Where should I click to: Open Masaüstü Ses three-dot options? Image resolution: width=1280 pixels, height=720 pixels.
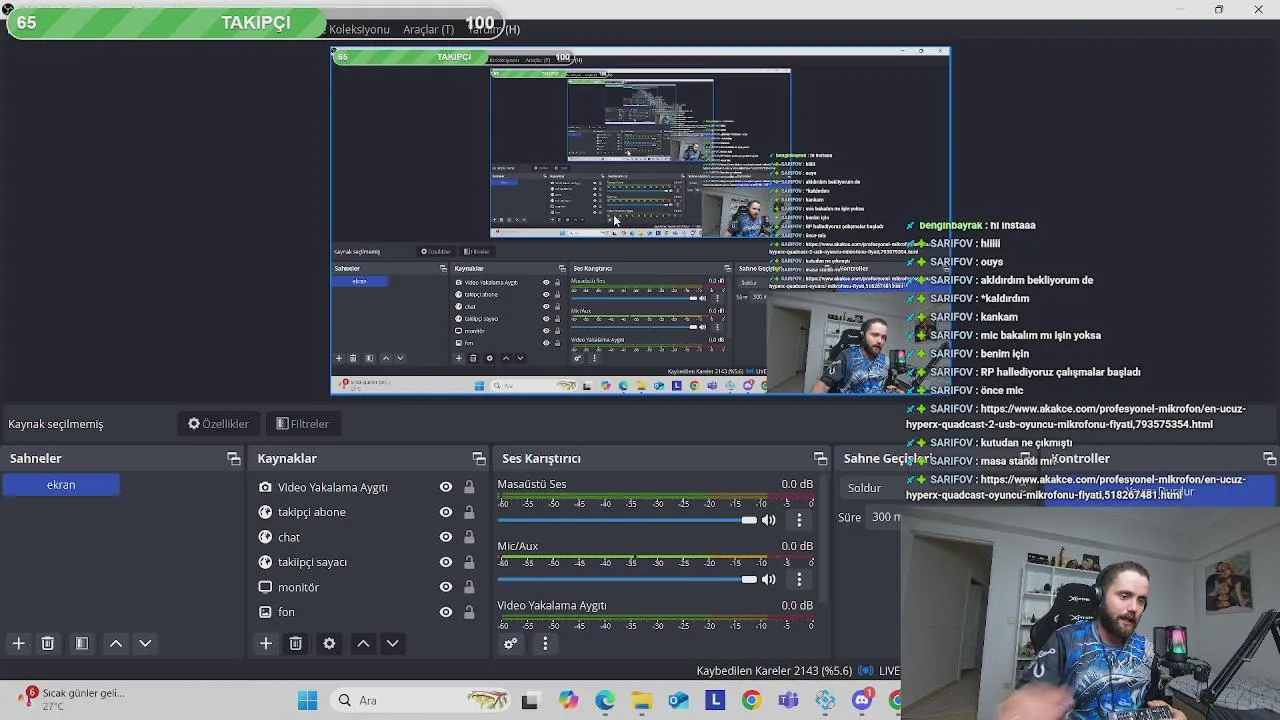pos(799,520)
